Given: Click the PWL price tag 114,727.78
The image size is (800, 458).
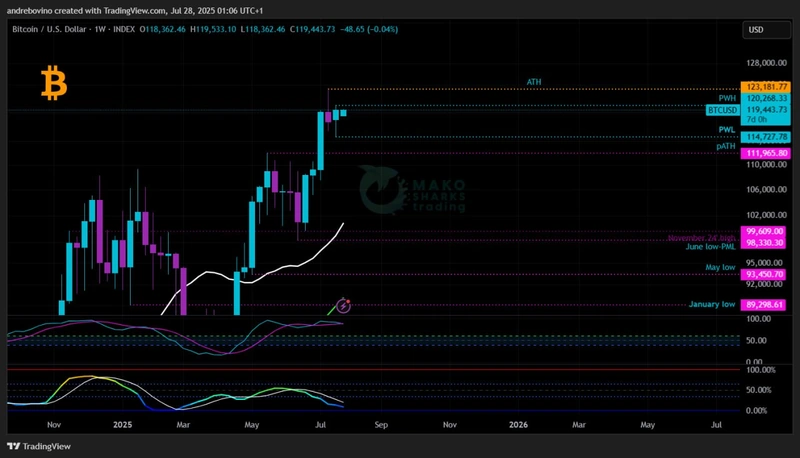Looking at the screenshot, I should (x=766, y=137).
